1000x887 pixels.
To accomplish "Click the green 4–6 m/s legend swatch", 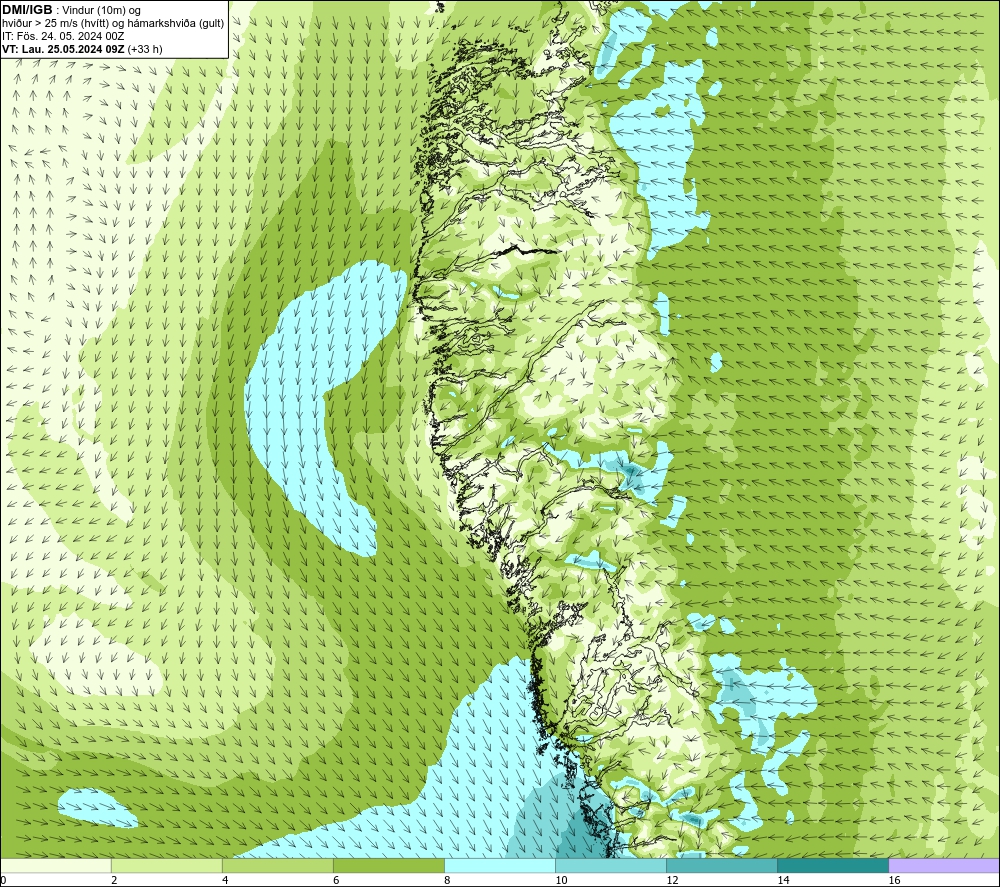I will click(x=277, y=866).
